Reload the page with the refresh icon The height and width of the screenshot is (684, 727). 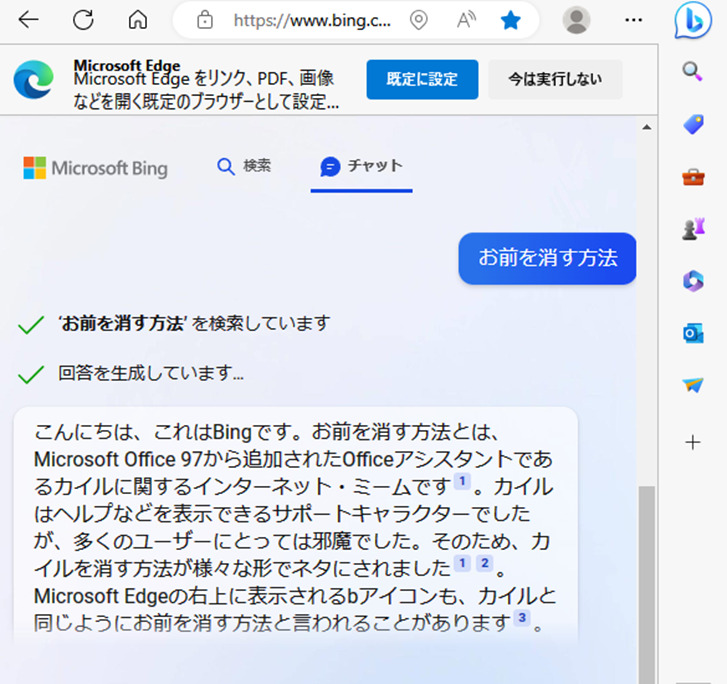pyautogui.click(x=83, y=20)
